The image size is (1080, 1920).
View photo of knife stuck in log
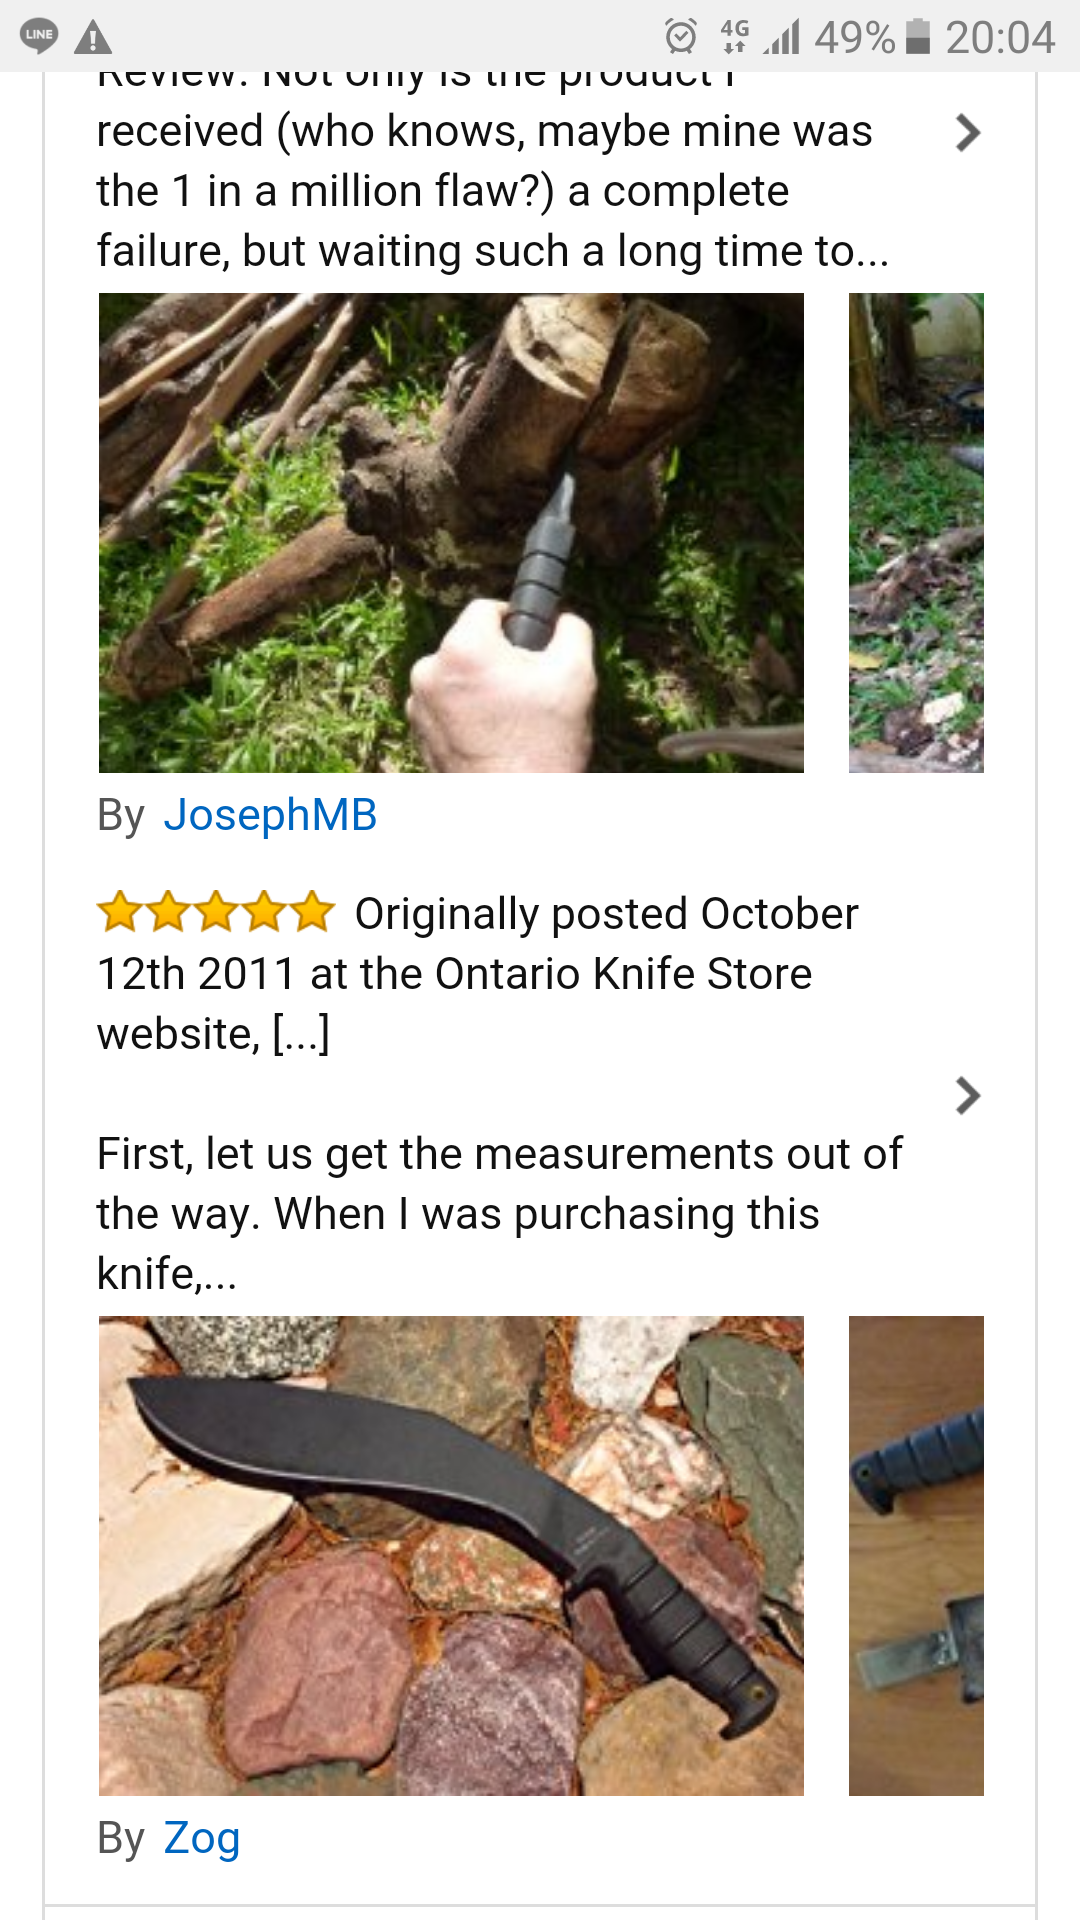[x=451, y=532]
